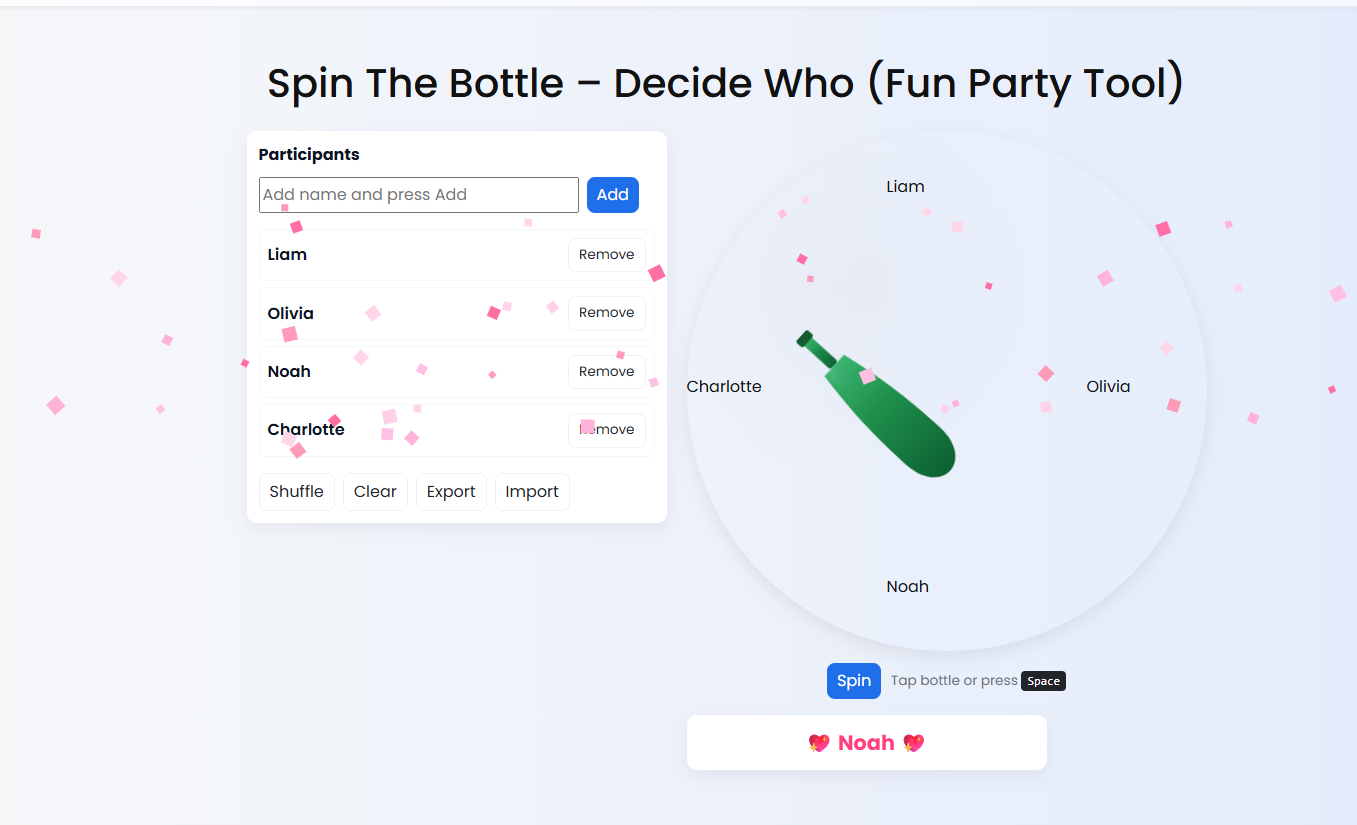Click the Add button
This screenshot has height=825, width=1357.
coord(612,194)
